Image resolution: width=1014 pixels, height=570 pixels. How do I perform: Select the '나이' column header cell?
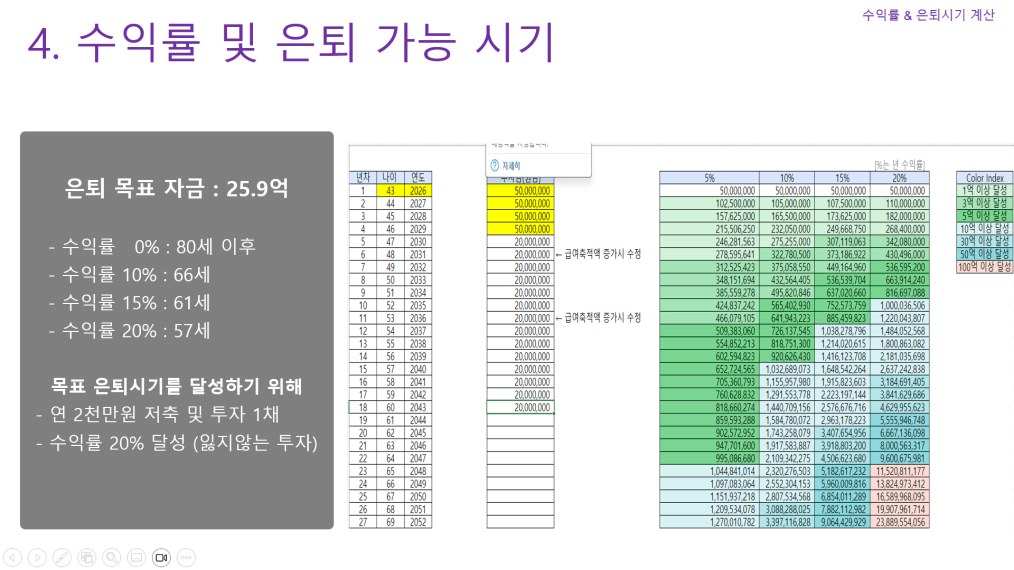click(x=390, y=177)
